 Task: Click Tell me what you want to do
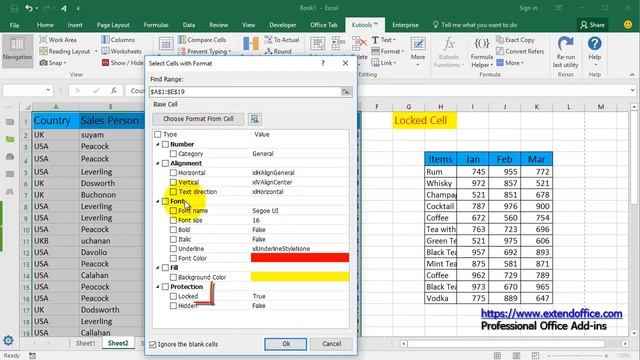click(x=475, y=25)
